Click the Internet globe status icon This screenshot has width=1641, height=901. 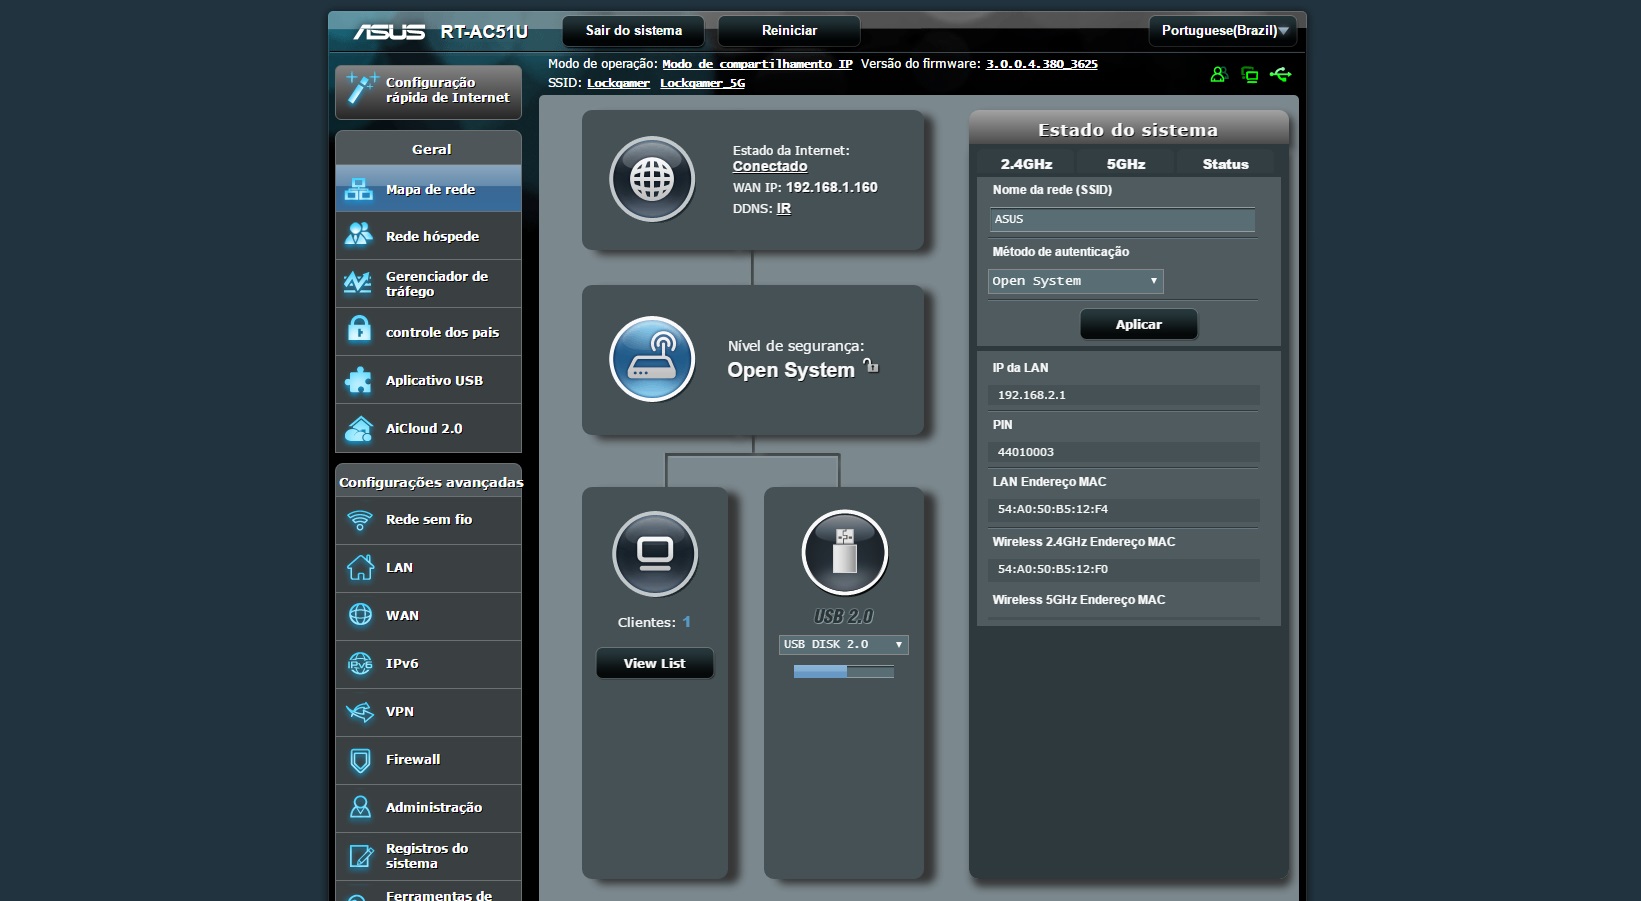(652, 180)
